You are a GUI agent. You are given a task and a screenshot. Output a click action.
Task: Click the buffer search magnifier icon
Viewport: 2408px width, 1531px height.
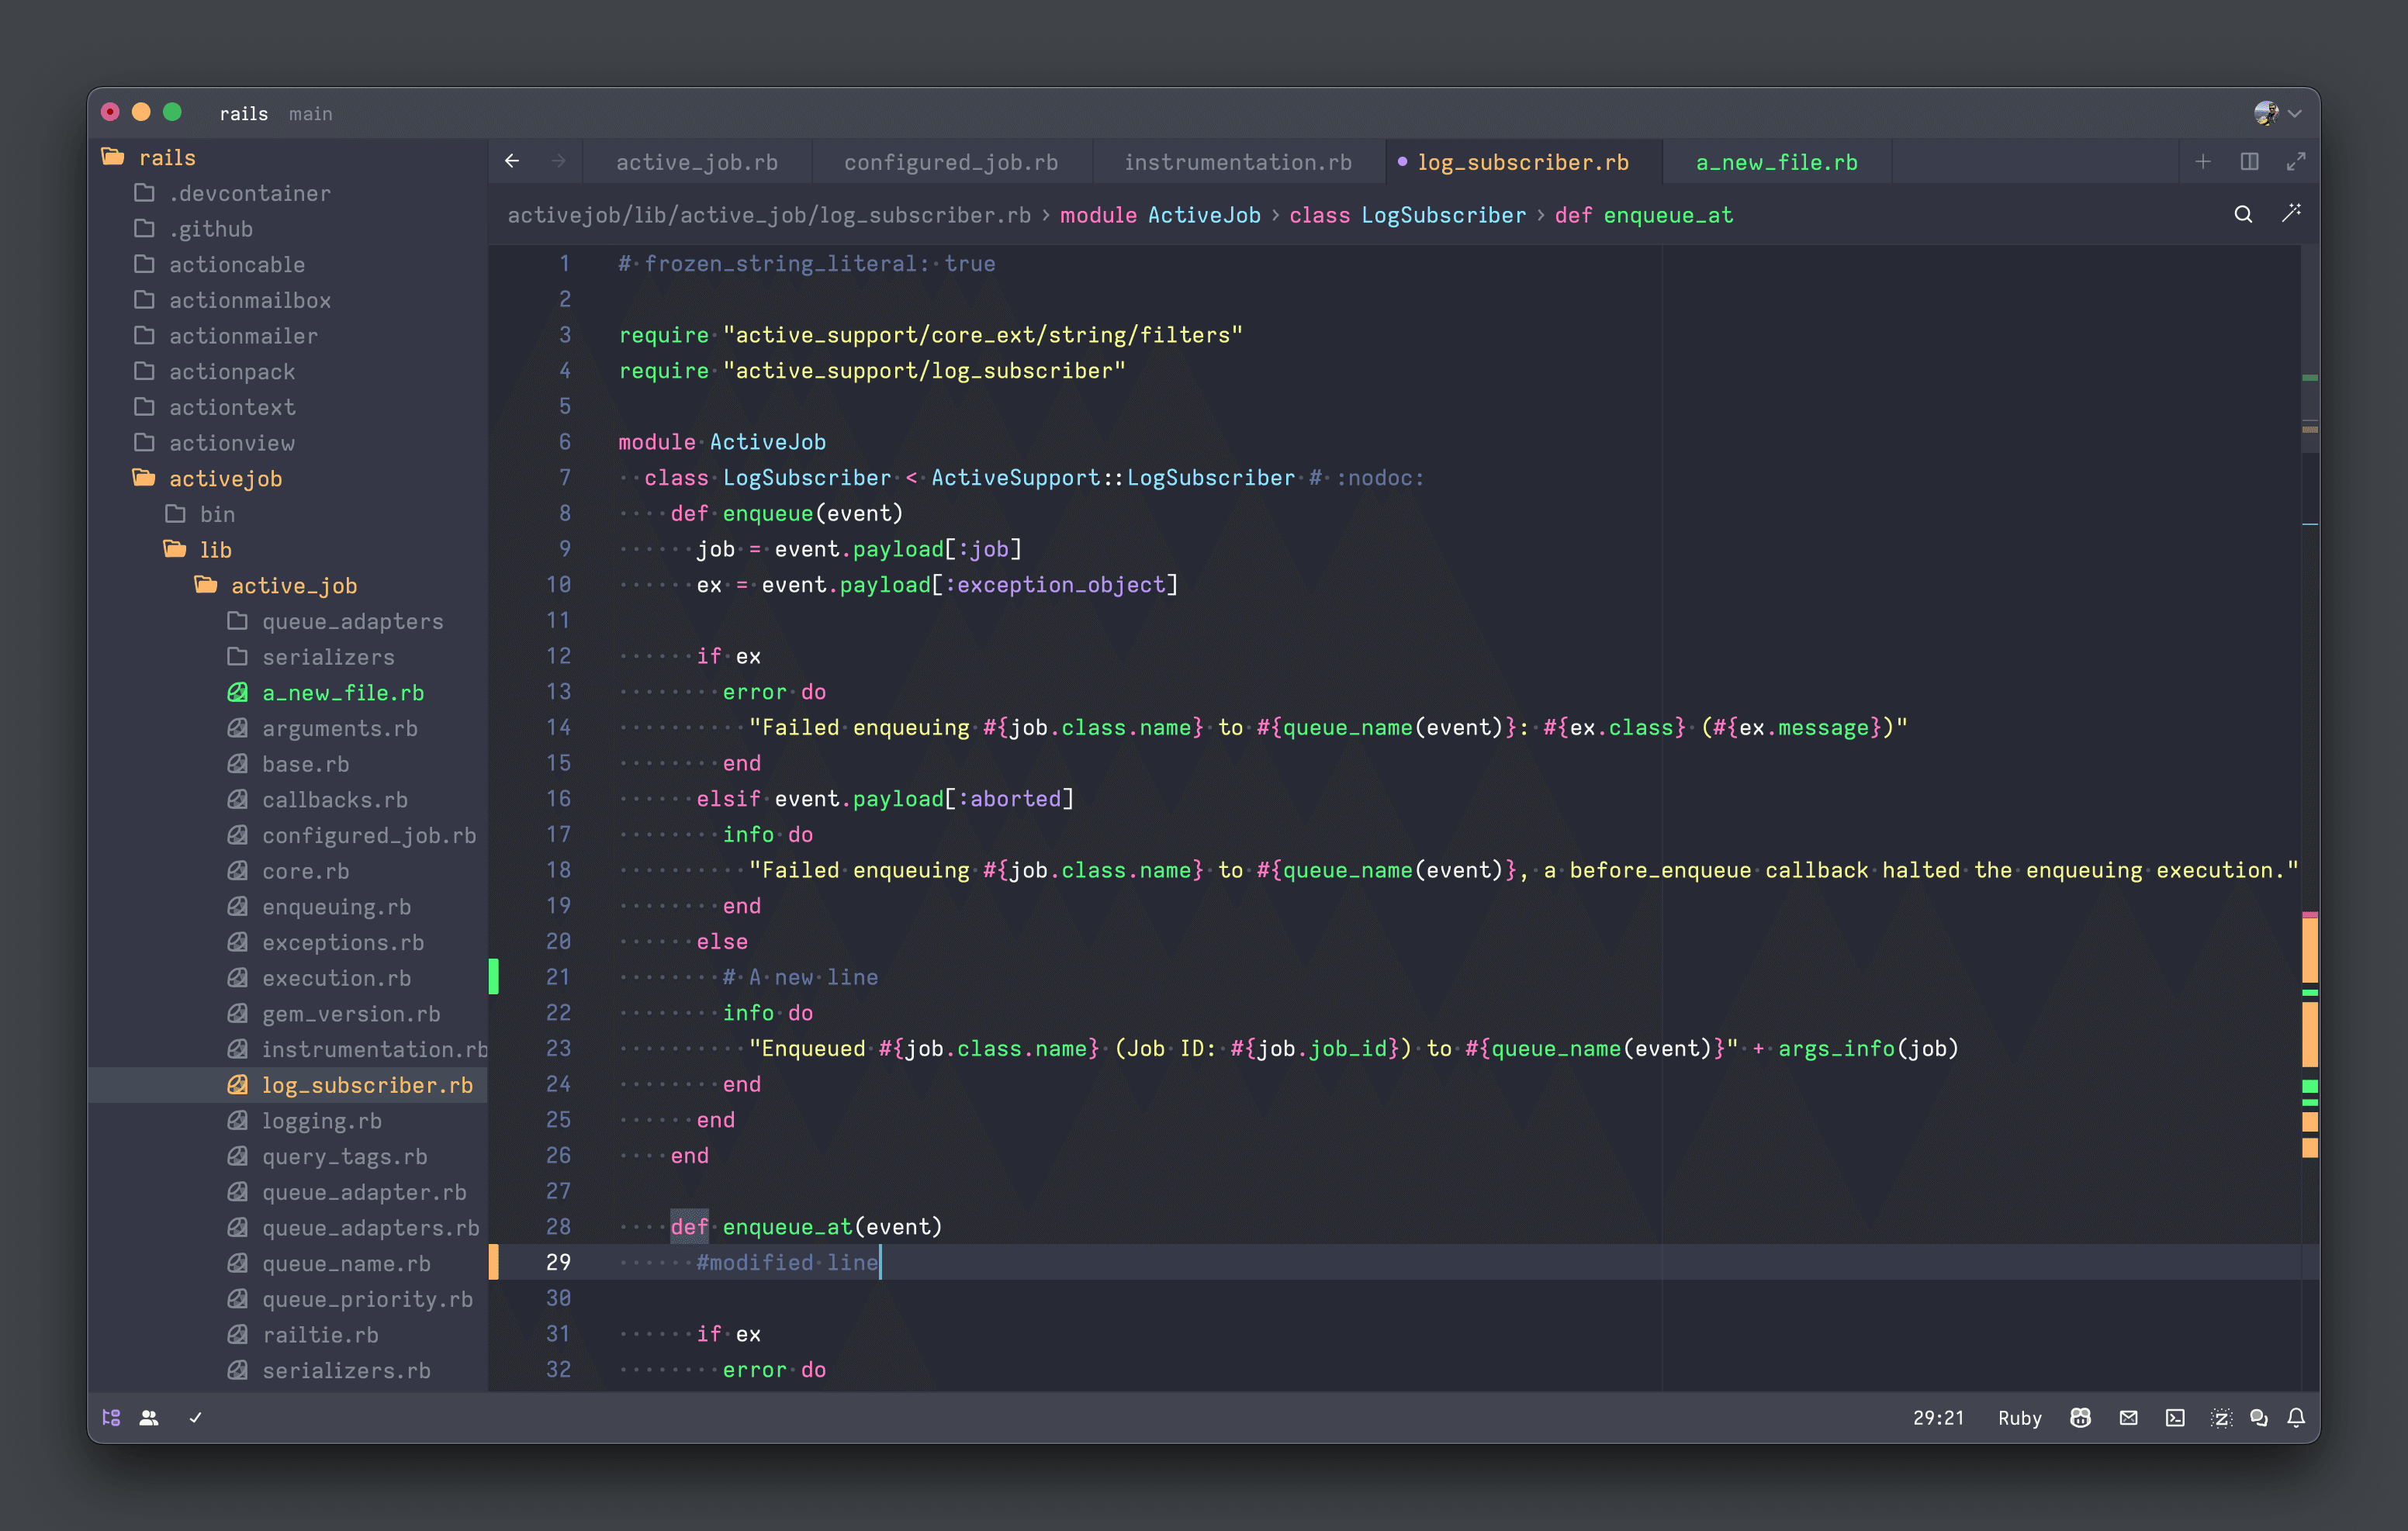pos(2243,214)
